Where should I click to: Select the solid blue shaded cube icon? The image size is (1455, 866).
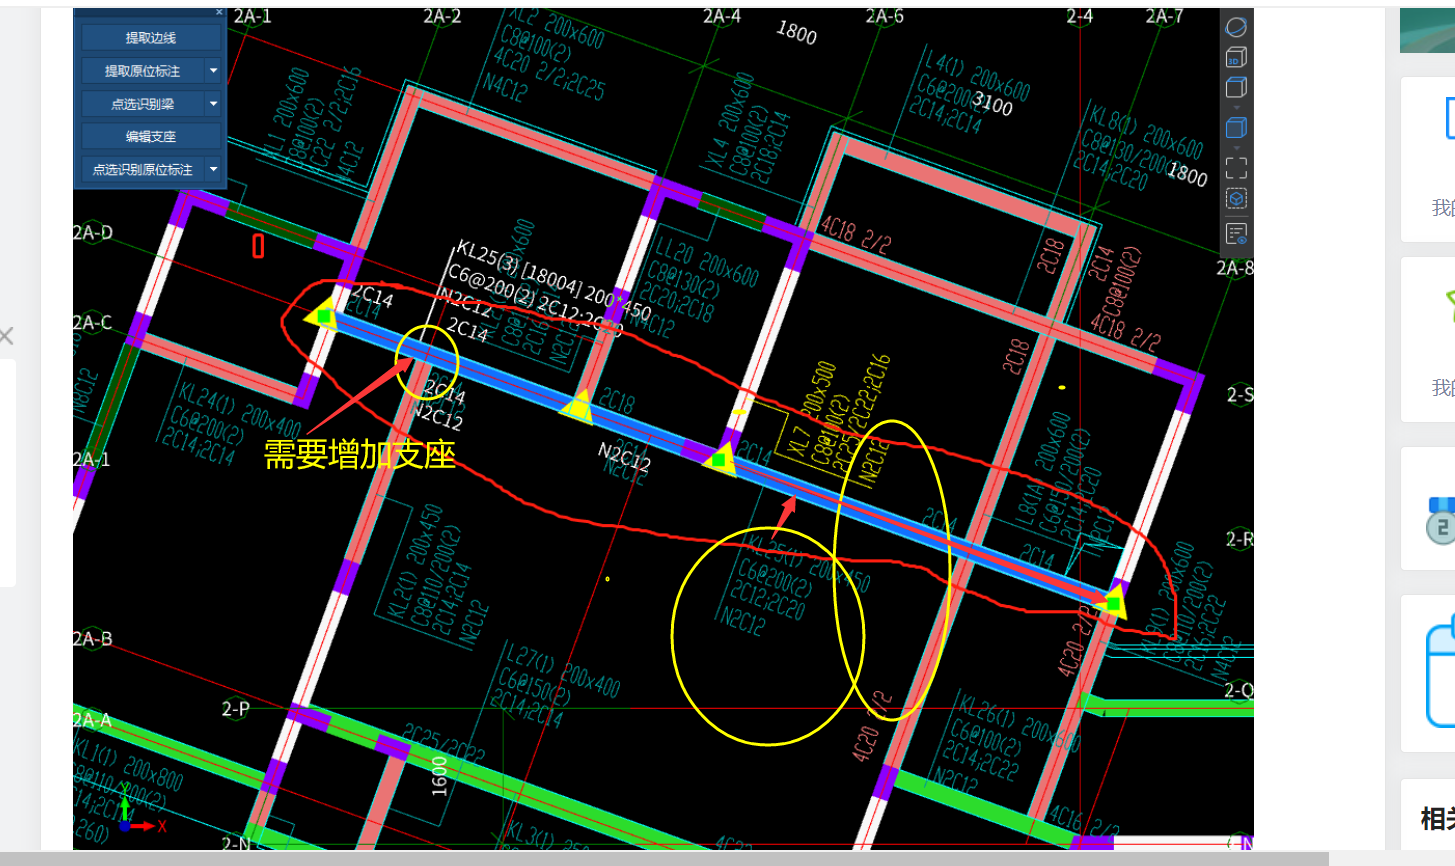pos(1236,127)
